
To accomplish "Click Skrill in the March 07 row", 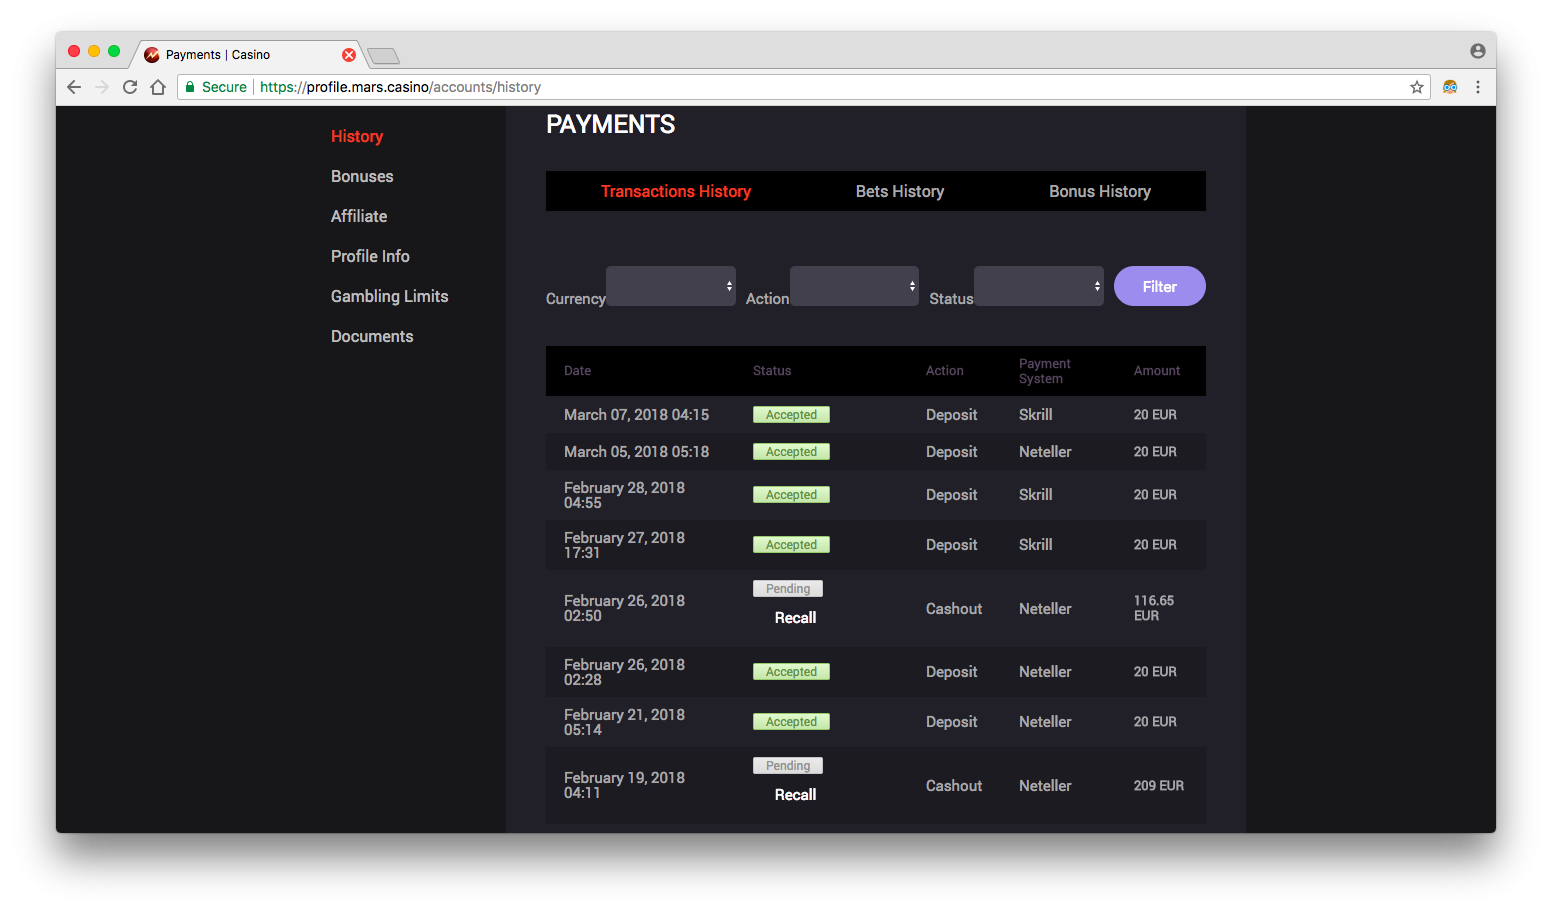I will pyautogui.click(x=1035, y=415).
